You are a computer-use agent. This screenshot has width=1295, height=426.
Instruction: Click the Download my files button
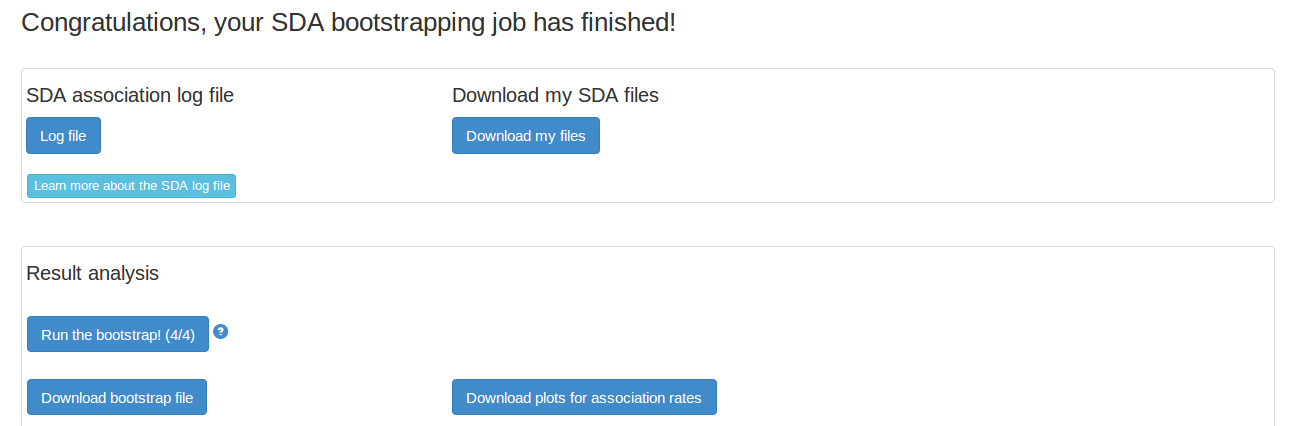[x=526, y=136]
